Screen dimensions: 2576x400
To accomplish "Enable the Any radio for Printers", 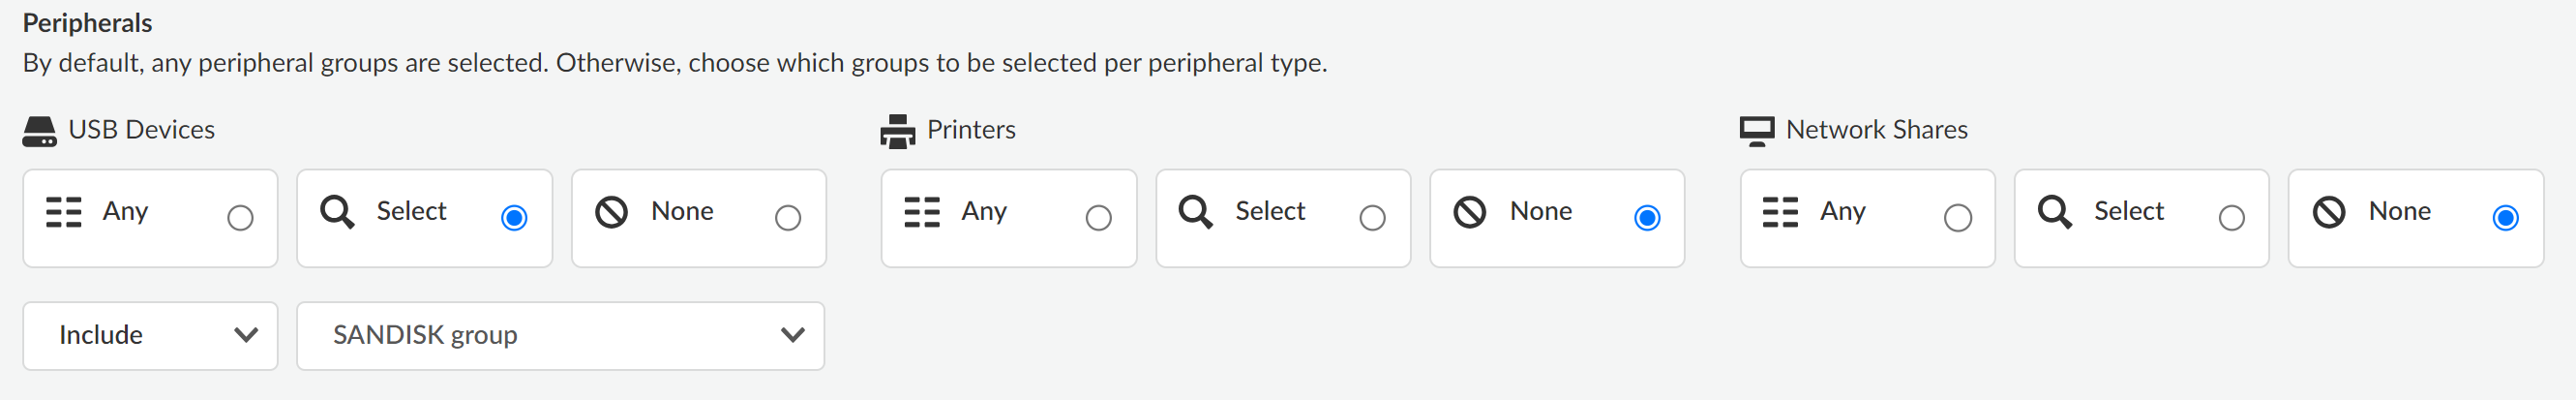I will (1098, 218).
